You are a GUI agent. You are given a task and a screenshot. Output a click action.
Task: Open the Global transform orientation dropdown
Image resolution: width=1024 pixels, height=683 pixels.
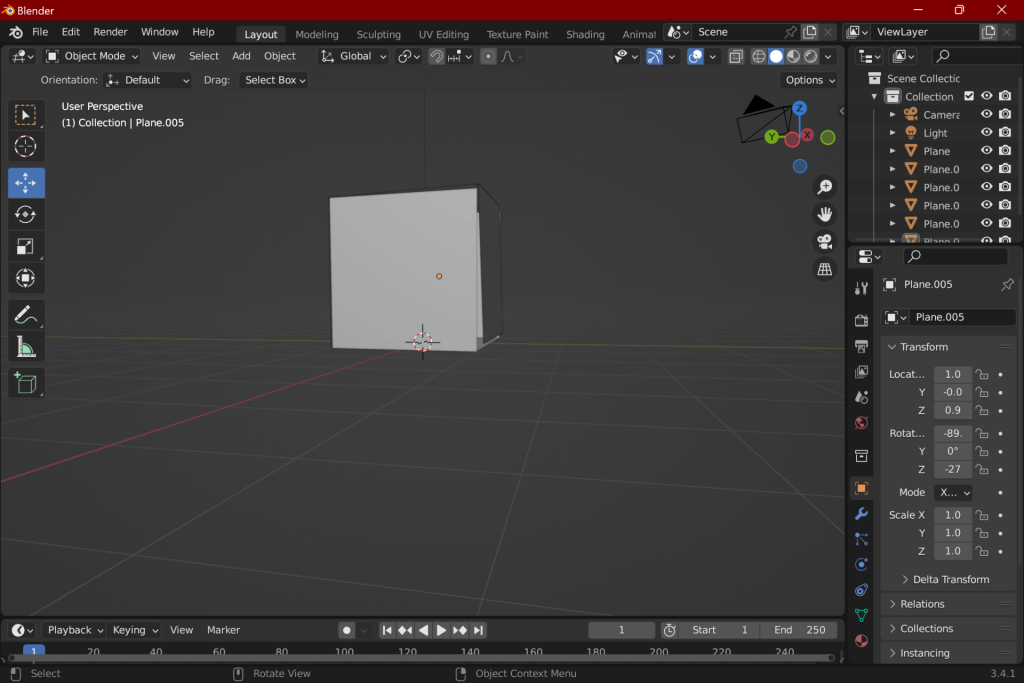point(353,56)
